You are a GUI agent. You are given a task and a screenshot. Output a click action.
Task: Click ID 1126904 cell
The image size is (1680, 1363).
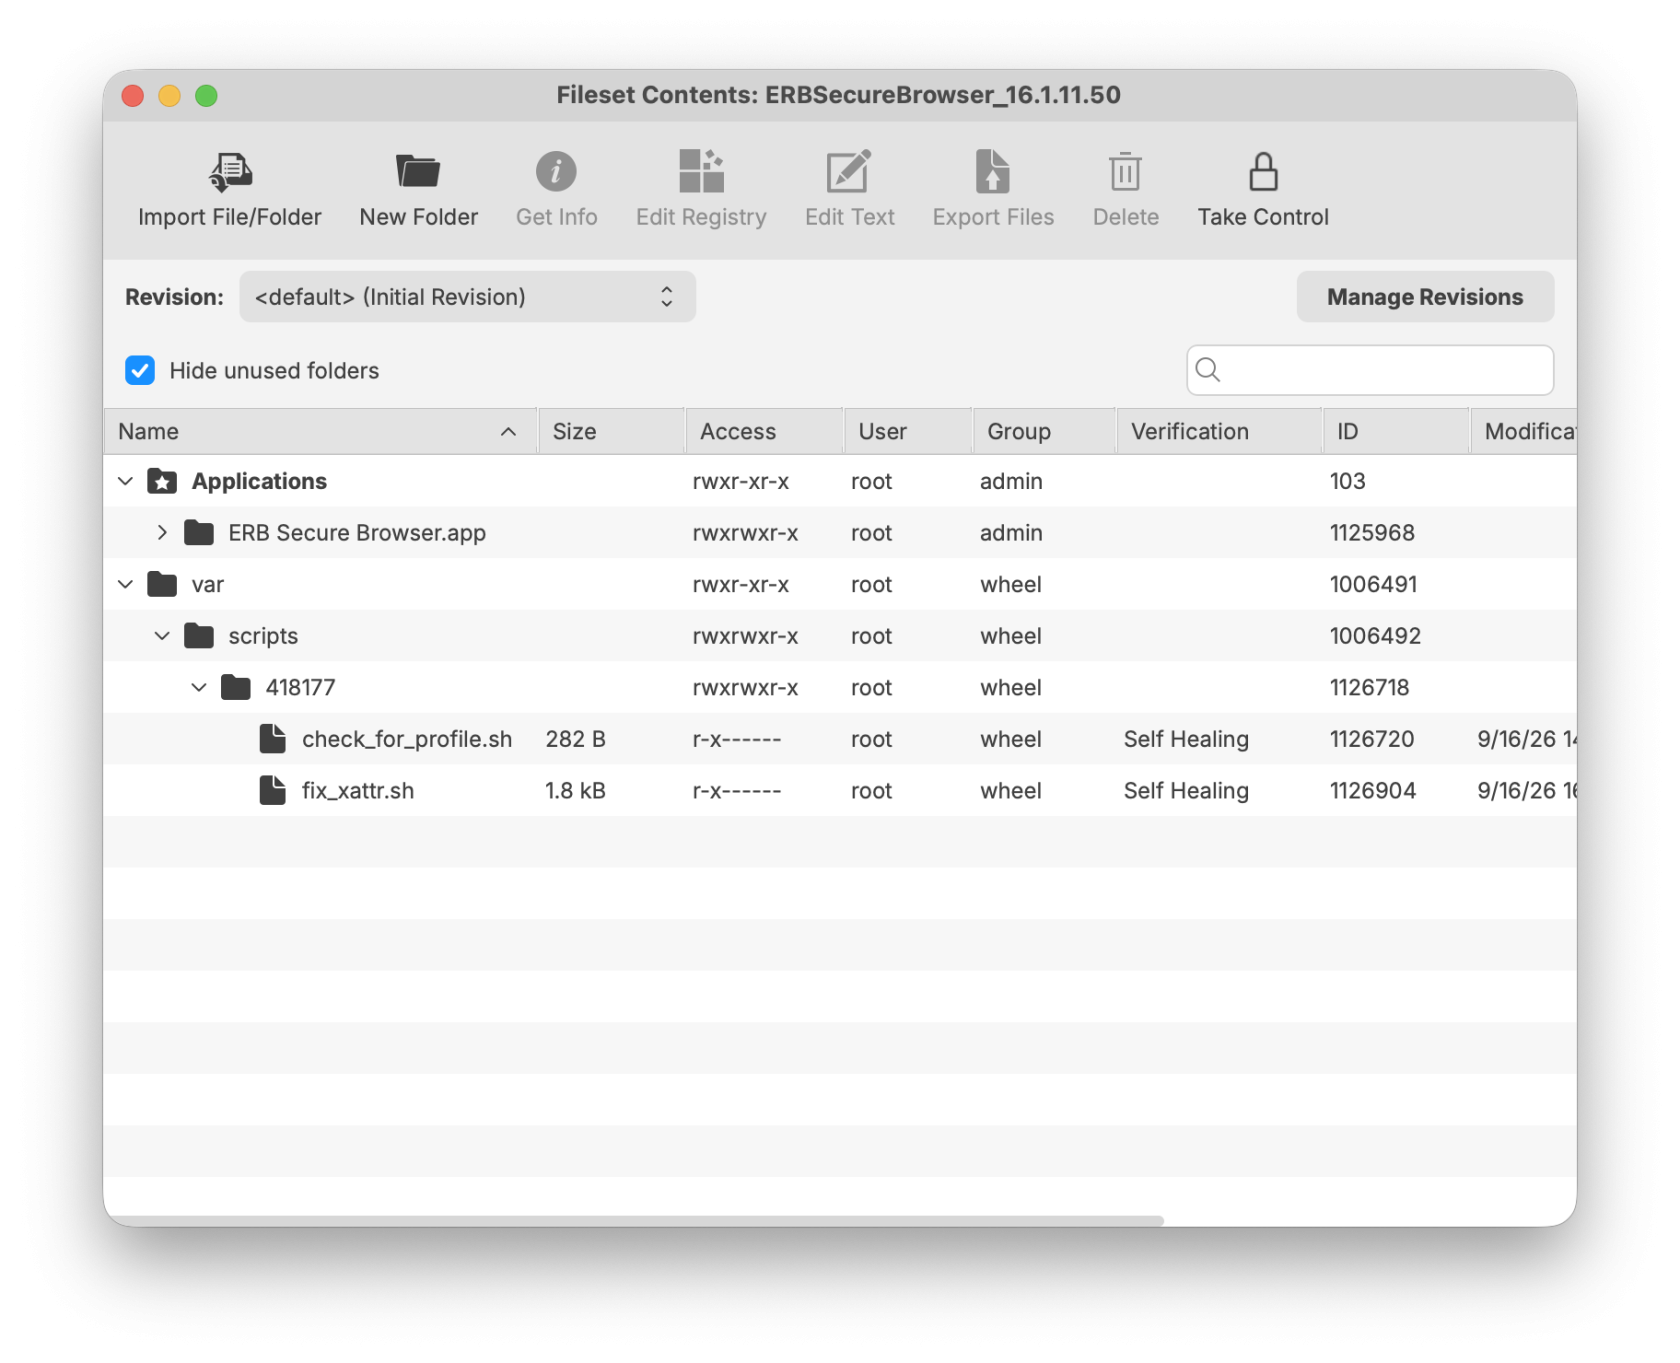pyautogui.click(x=1373, y=790)
